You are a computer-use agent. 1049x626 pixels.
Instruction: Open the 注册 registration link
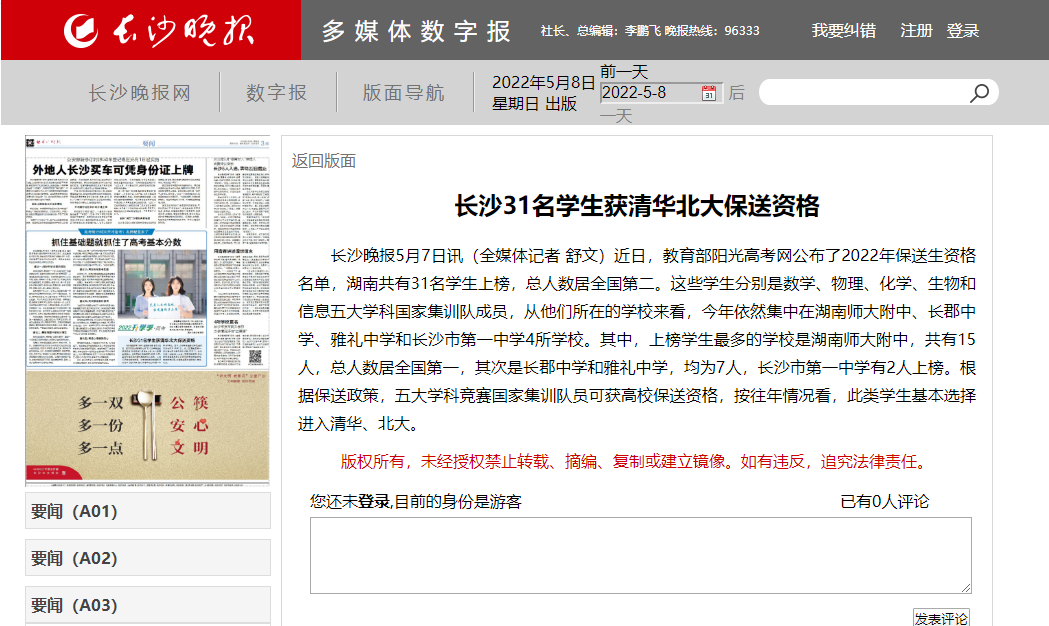coord(916,31)
